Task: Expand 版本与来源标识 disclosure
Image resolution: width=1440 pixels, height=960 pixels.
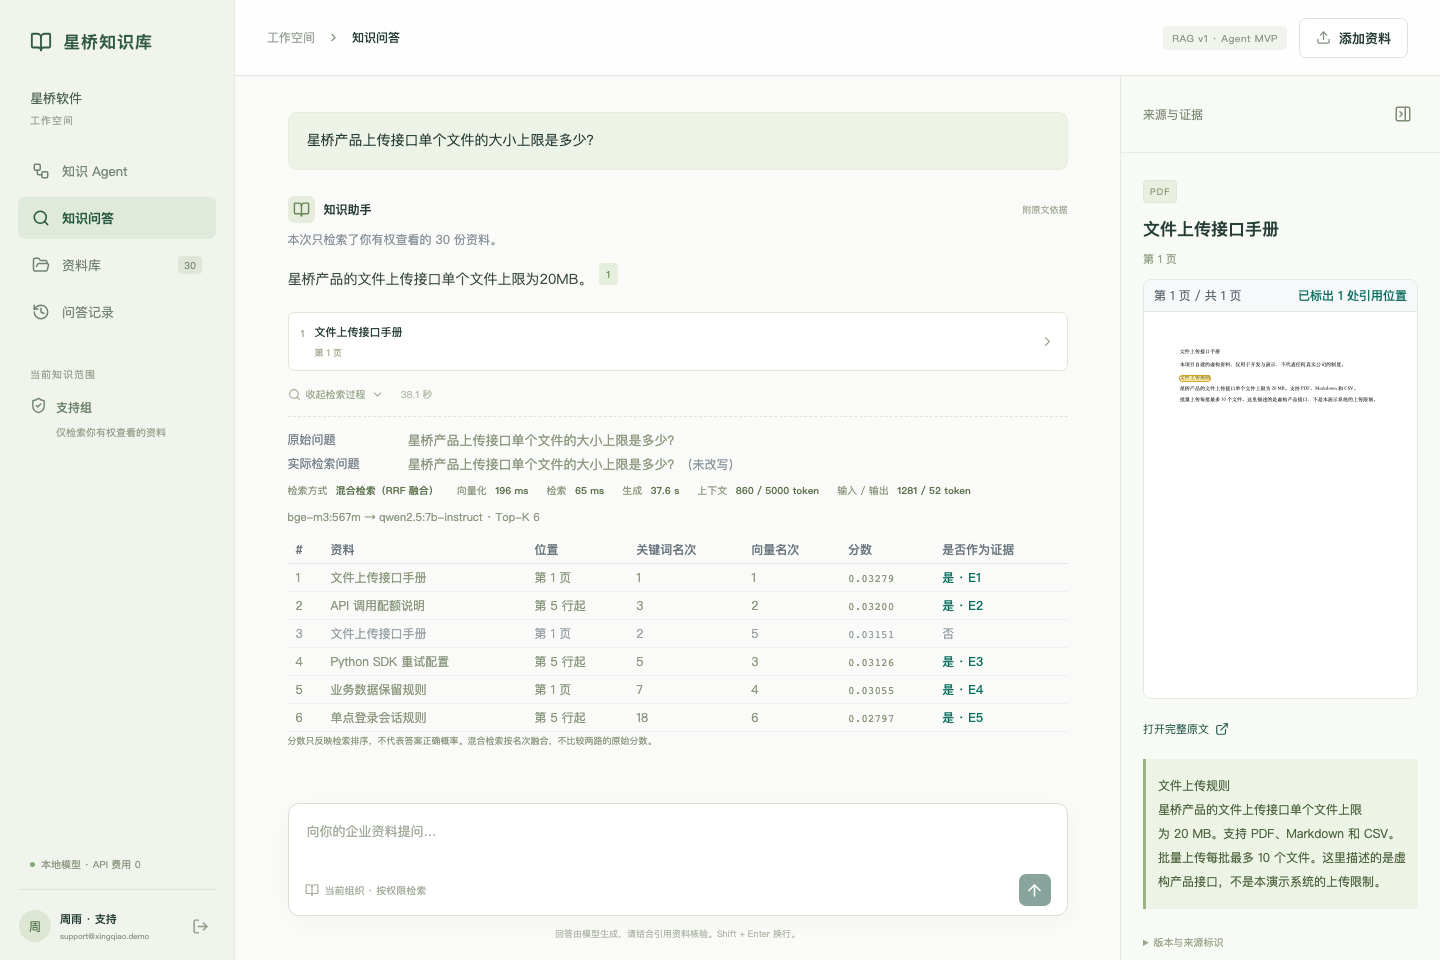Action: click(1183, 942)
